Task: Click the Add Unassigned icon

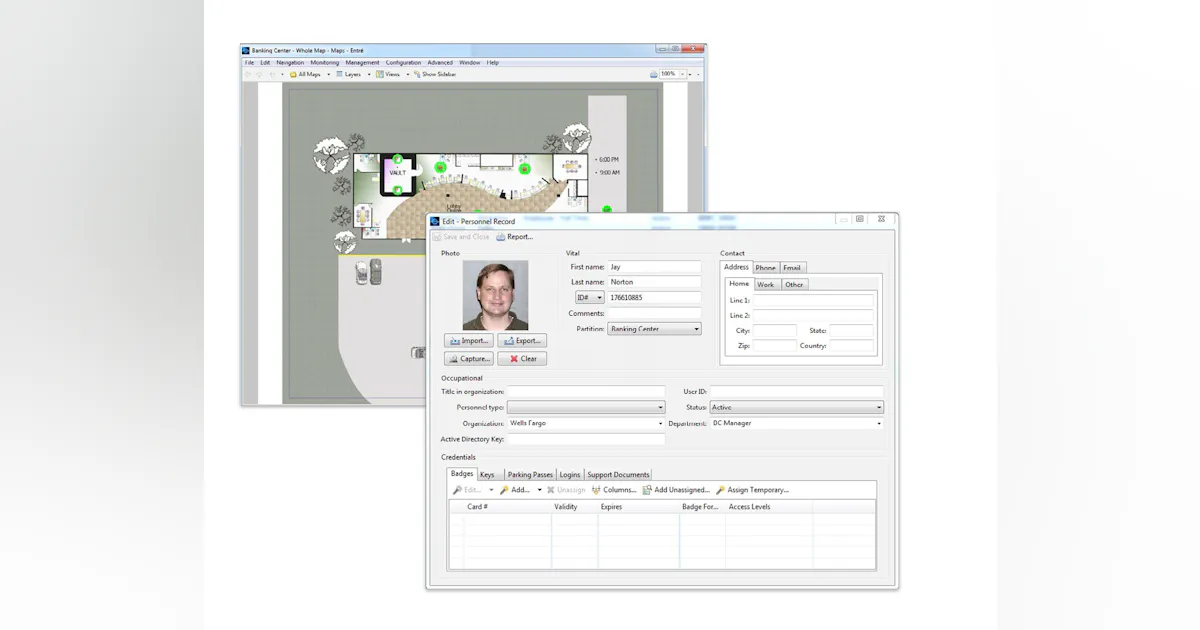Action: pos(647,490)
